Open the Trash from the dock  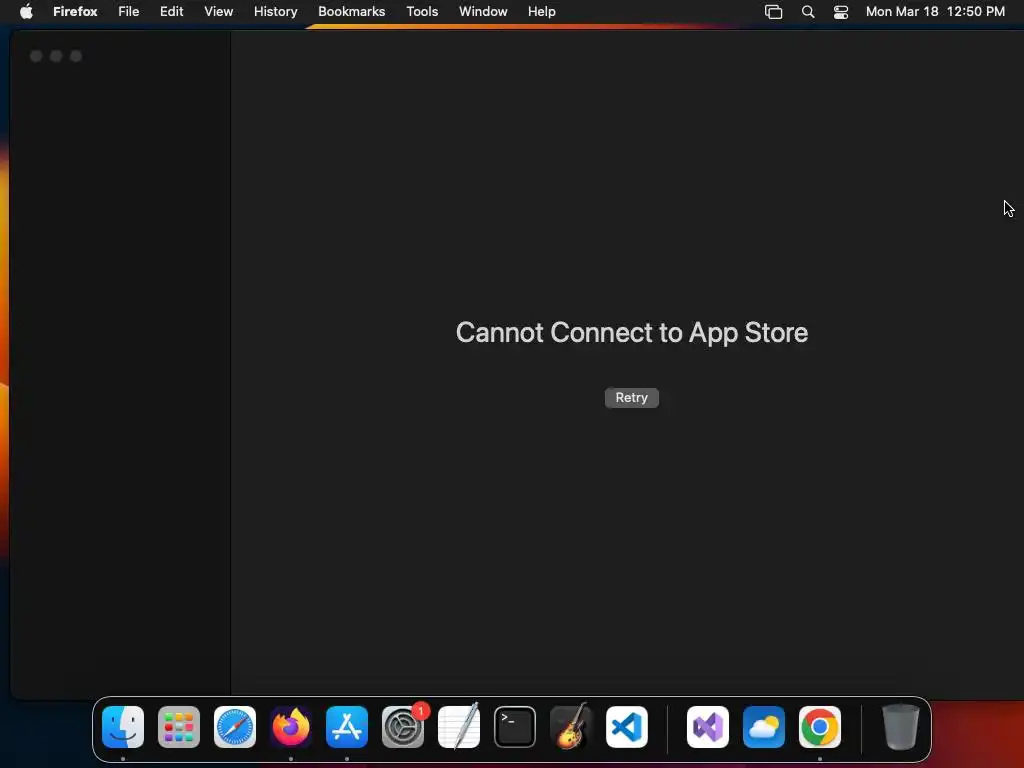pos(901,727)
